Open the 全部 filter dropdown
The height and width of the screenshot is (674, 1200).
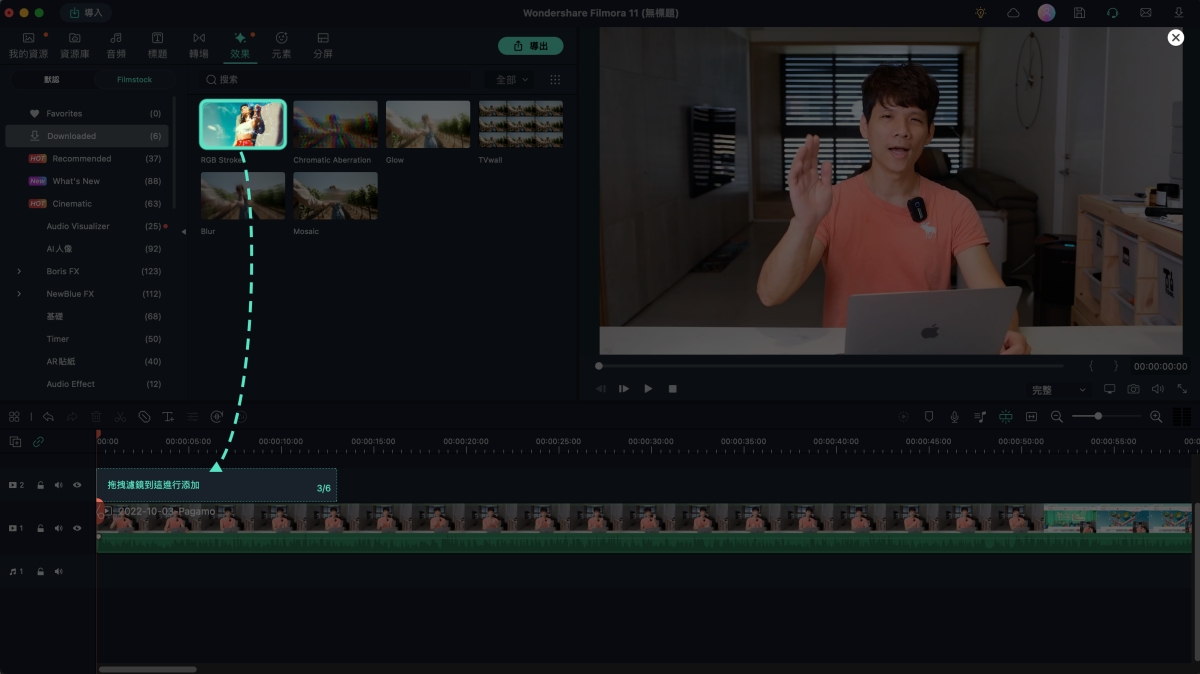(513, 80)
